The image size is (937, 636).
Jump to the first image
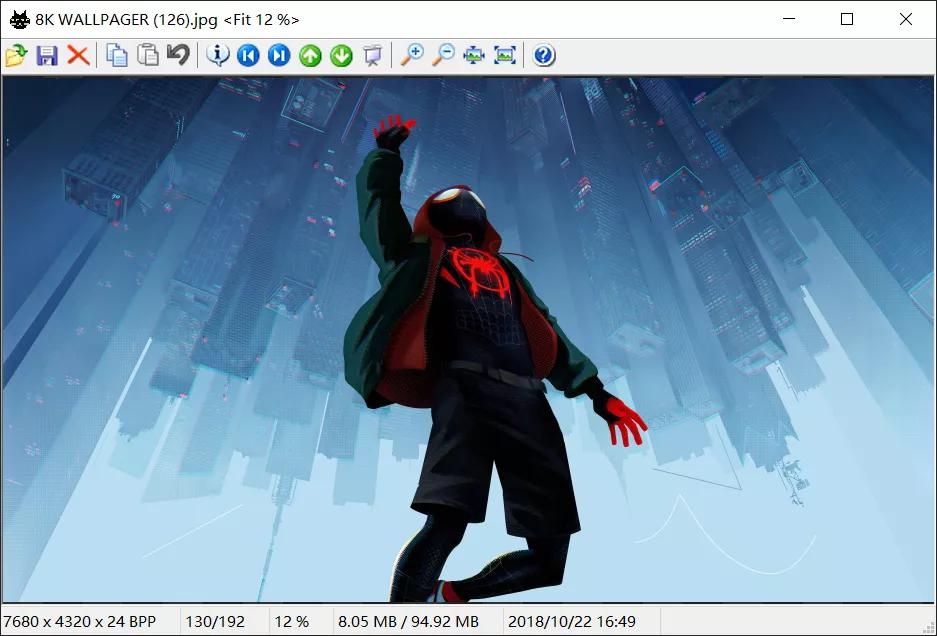pos(248,56)
